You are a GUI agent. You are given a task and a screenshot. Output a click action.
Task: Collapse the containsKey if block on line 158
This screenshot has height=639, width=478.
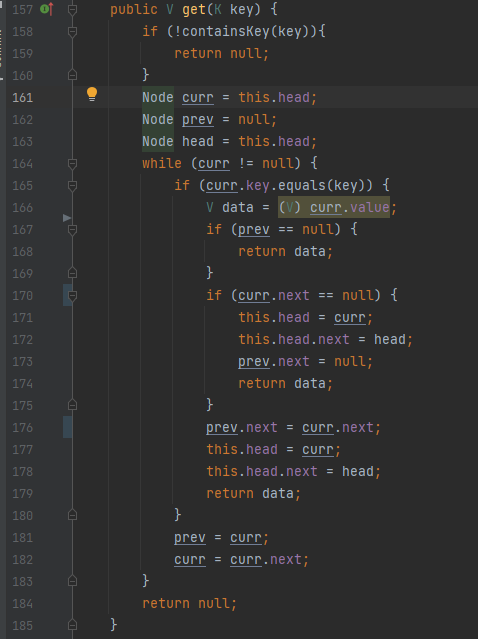pos(73,31)
